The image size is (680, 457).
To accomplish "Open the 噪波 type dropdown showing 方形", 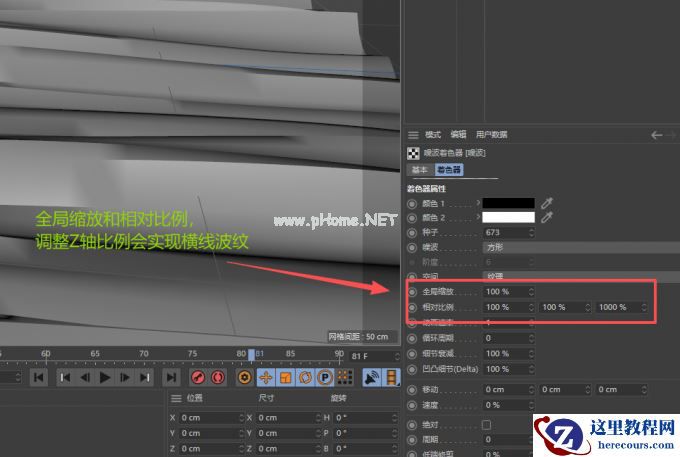I will tap(581, 248).
